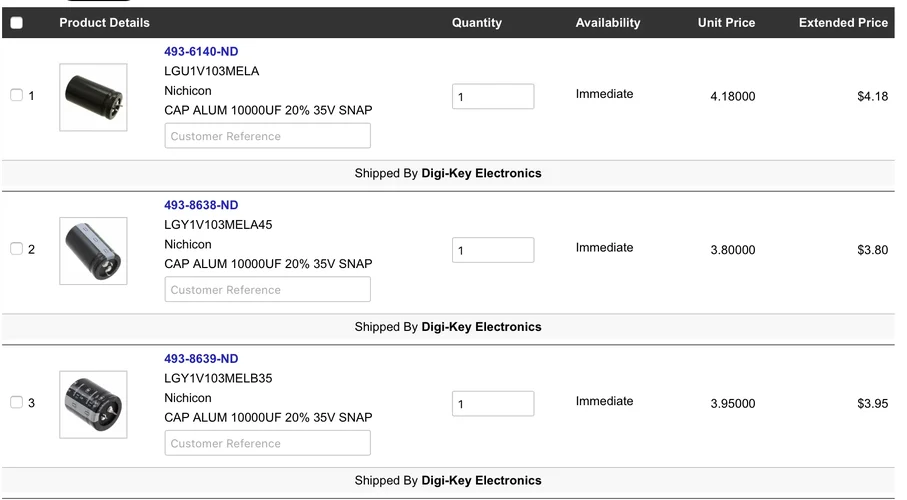The image size is (907, 500).
Task: Open part number link 493-8638-ND
Action: [201, 205]
